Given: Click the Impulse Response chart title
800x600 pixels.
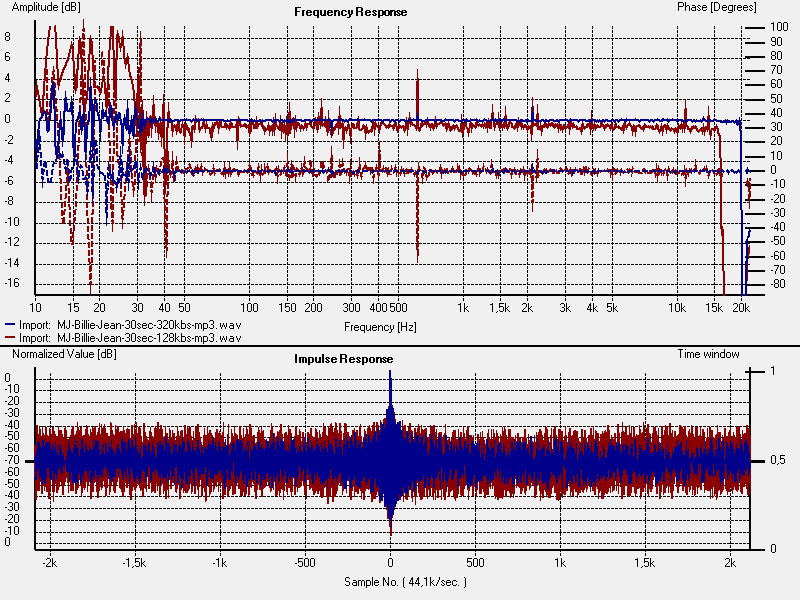Looking at the screenshot, I should point(343,359).
